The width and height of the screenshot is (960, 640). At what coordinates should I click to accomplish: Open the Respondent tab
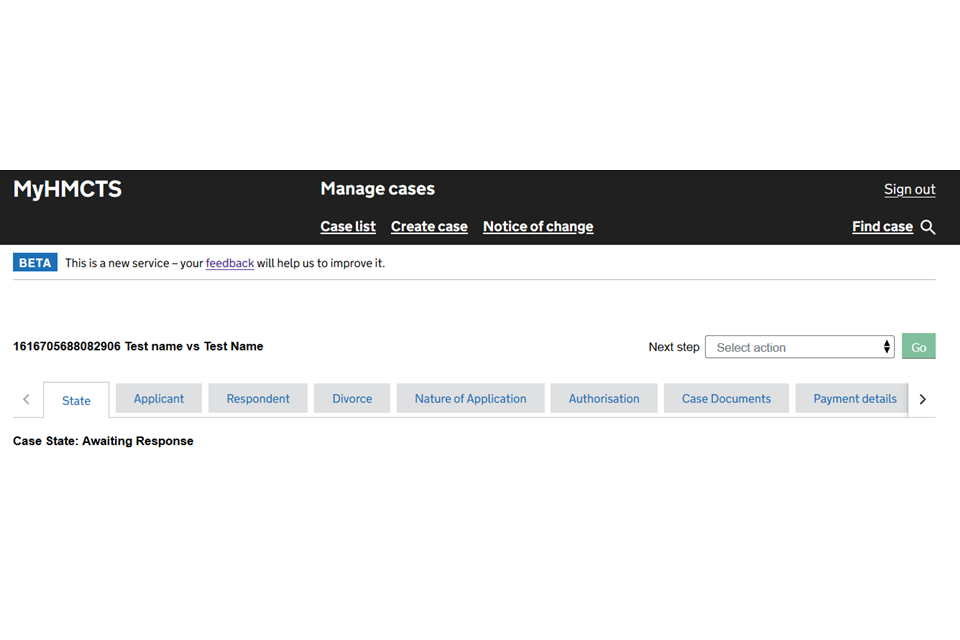[x=258, y=398]
